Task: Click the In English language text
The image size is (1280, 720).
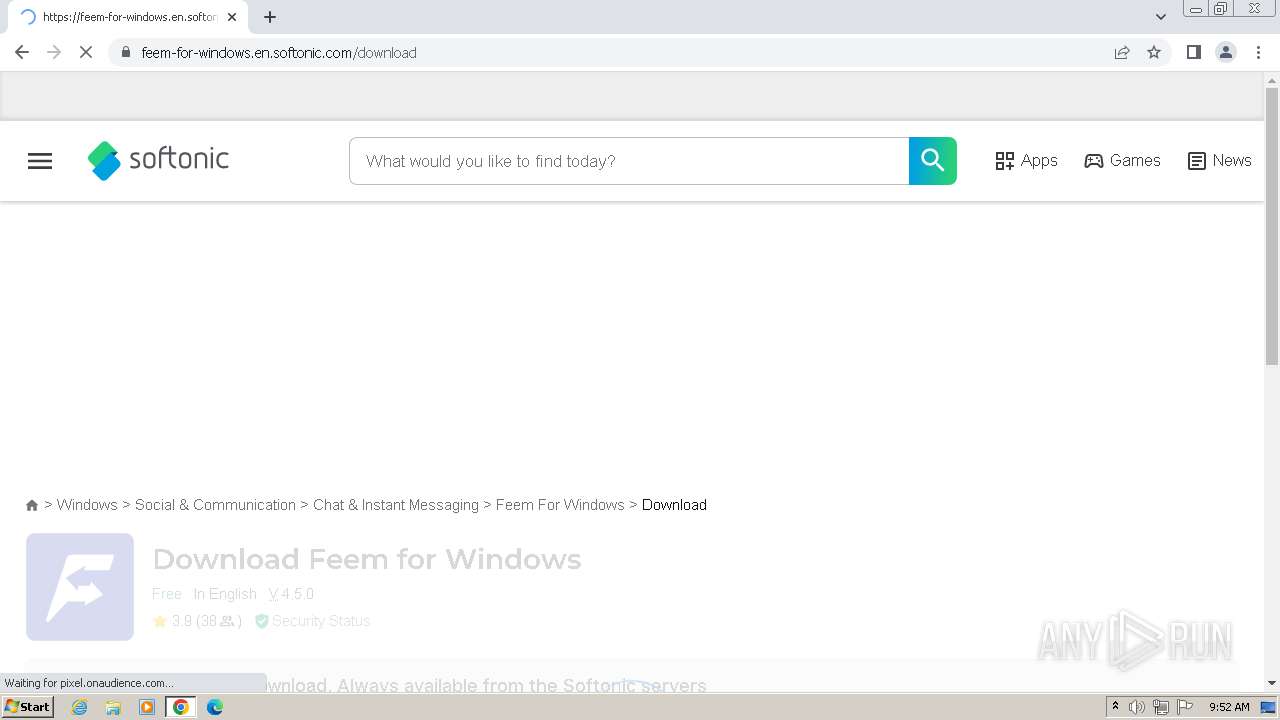Action: 225,594
